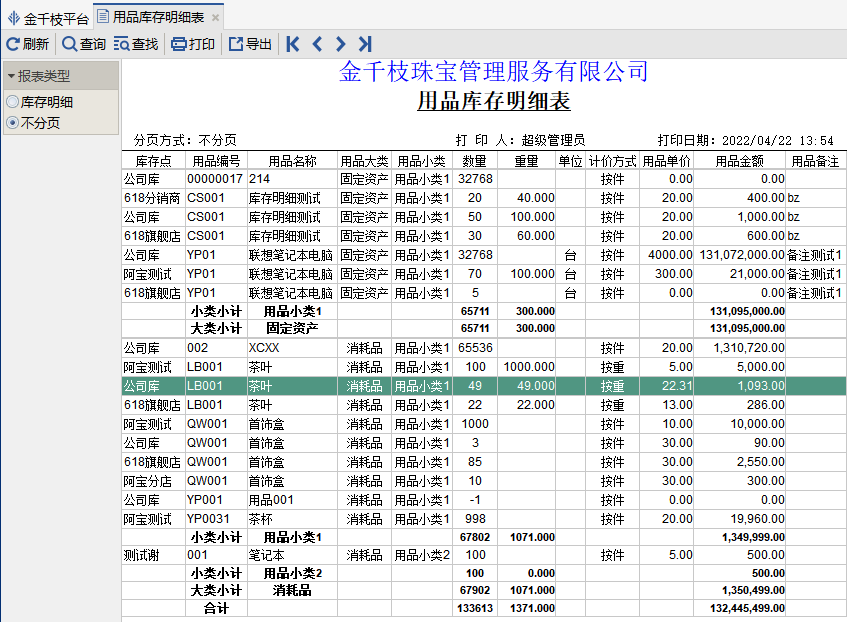Open the 查询 query tool
Viewport: 847px width, 622px height.
84,44
